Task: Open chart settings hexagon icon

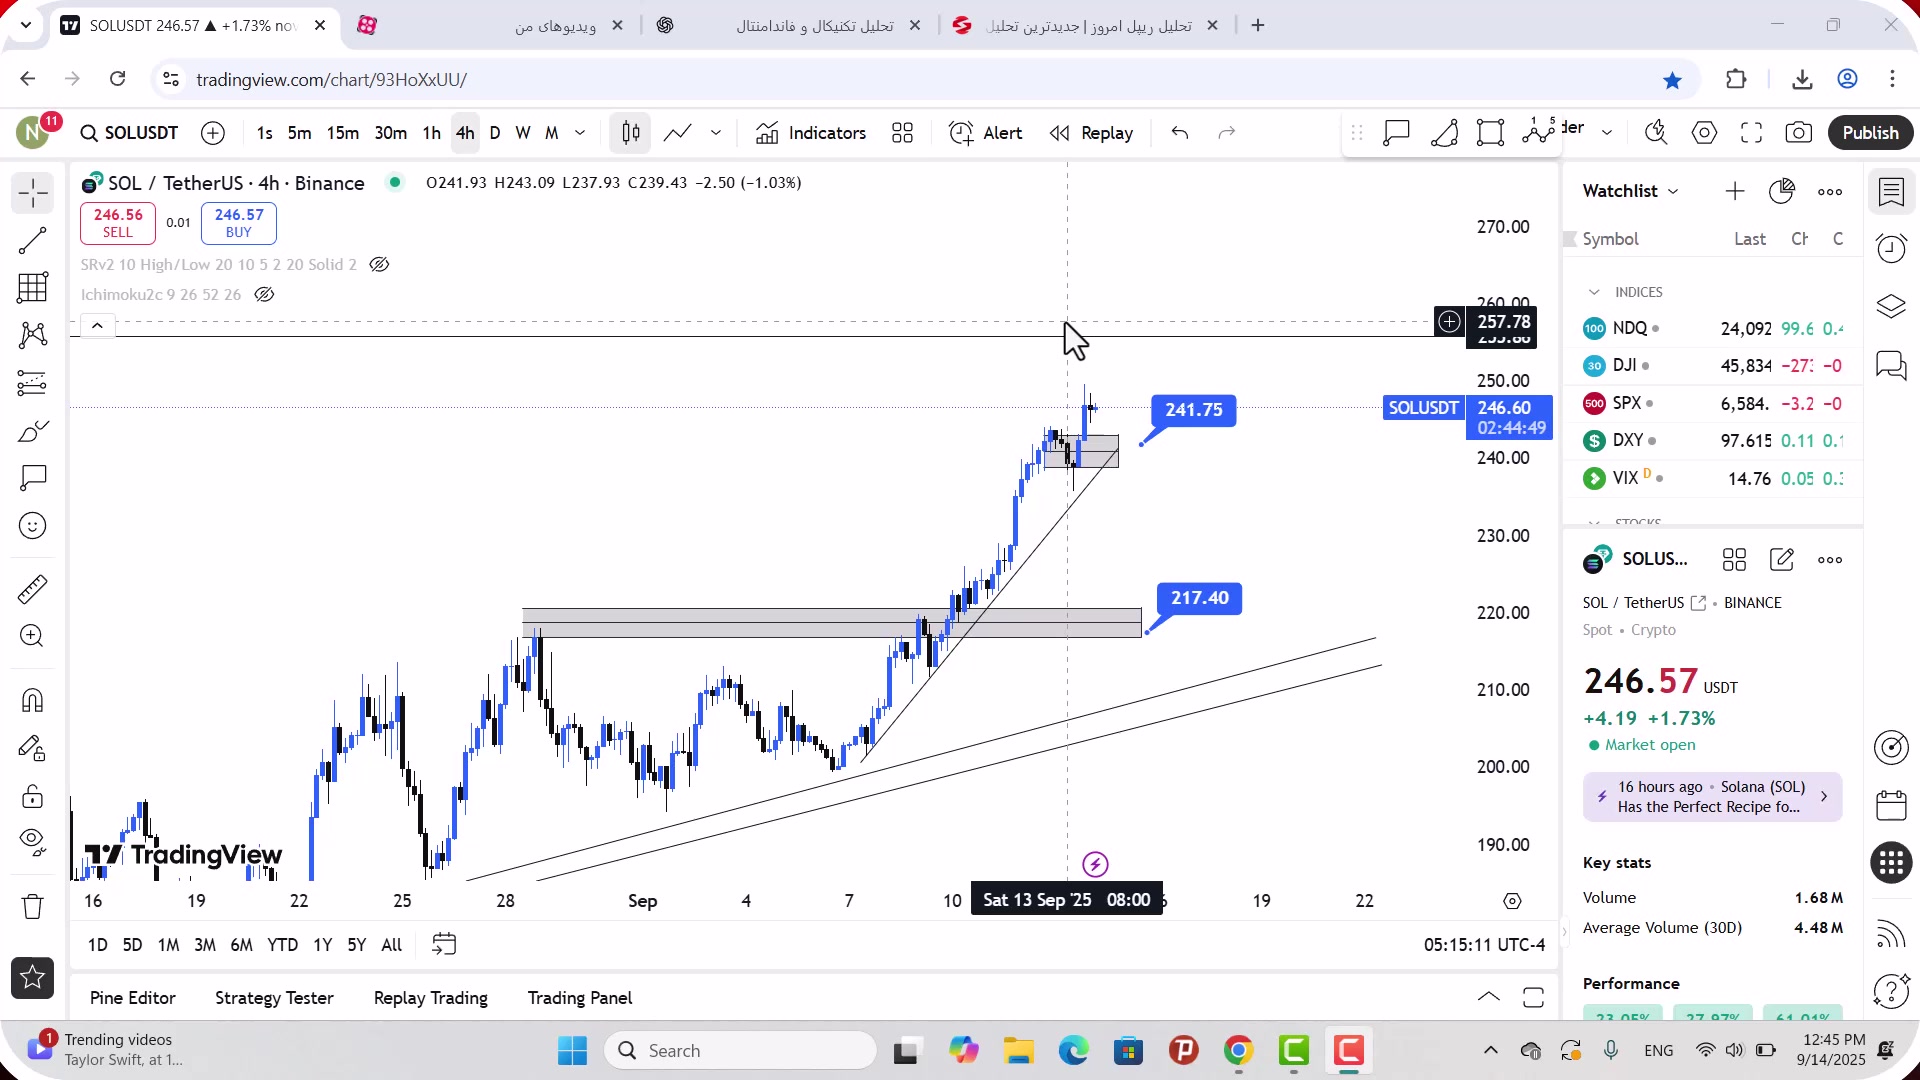Action: click(x=1704, y=133)
